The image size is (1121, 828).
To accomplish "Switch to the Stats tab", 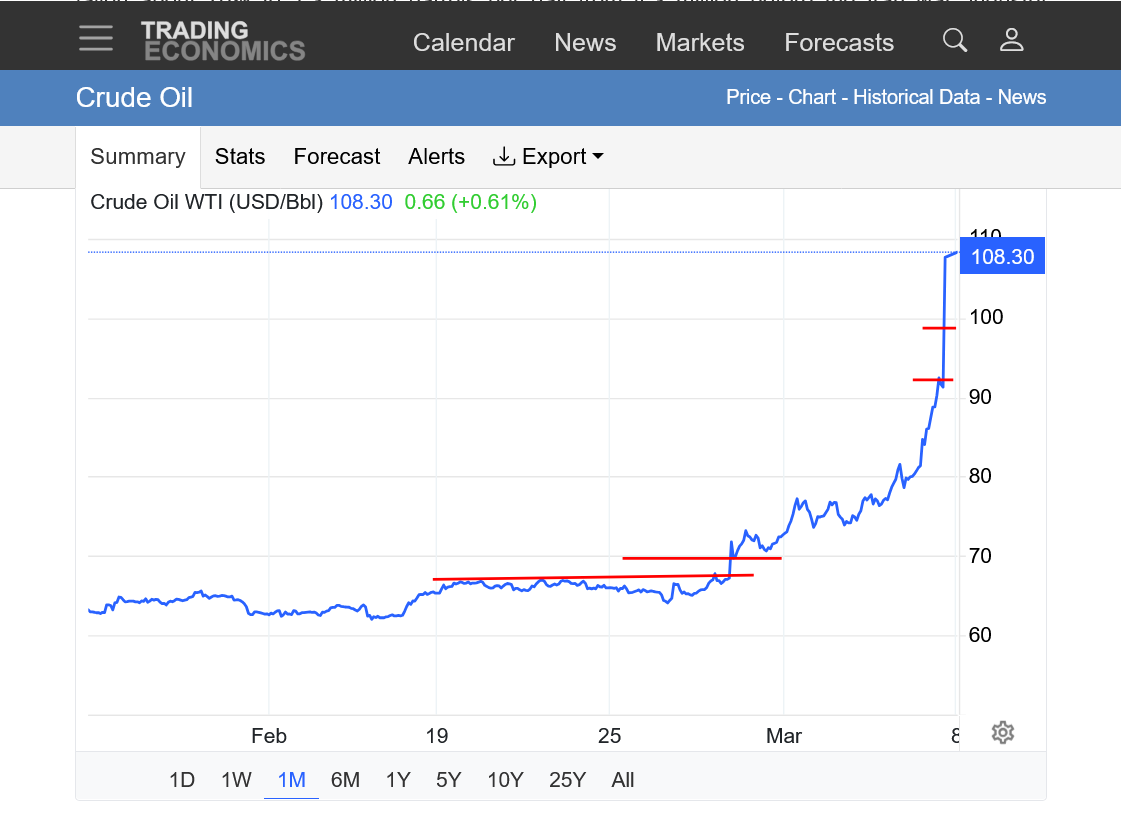I will (x=240, y=157).
